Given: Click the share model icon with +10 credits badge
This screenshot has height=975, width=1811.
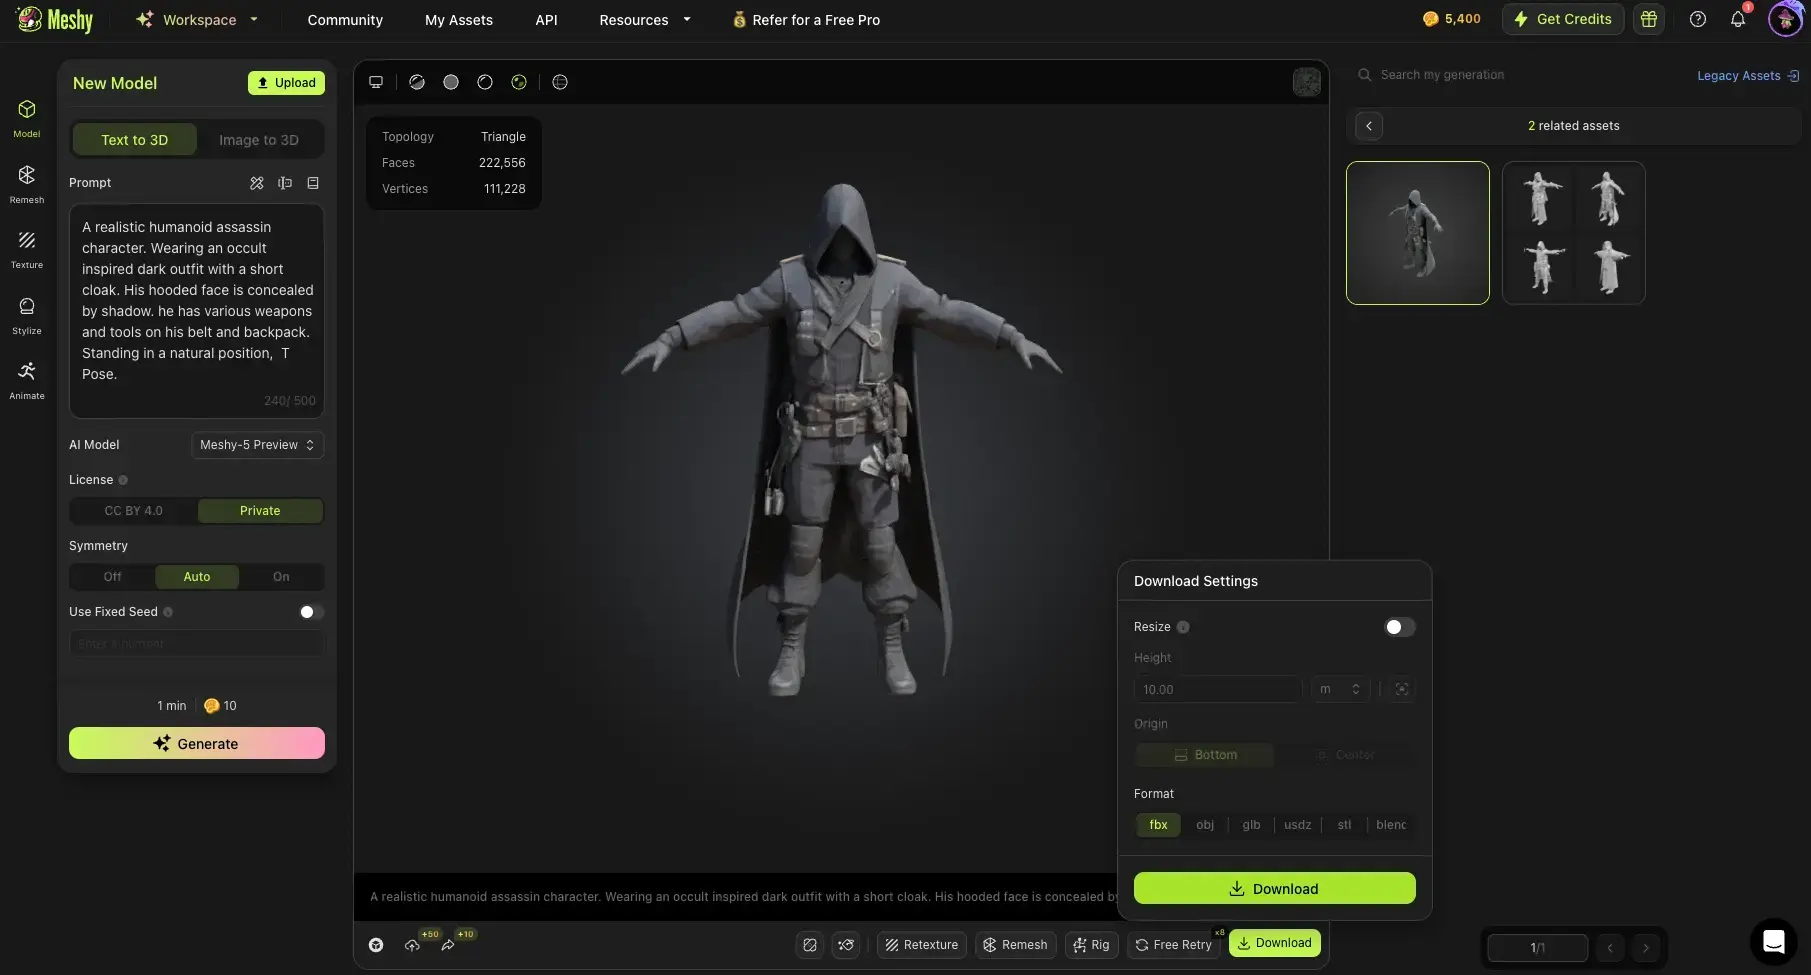Looking at the screenshot, I should (448, 945).
